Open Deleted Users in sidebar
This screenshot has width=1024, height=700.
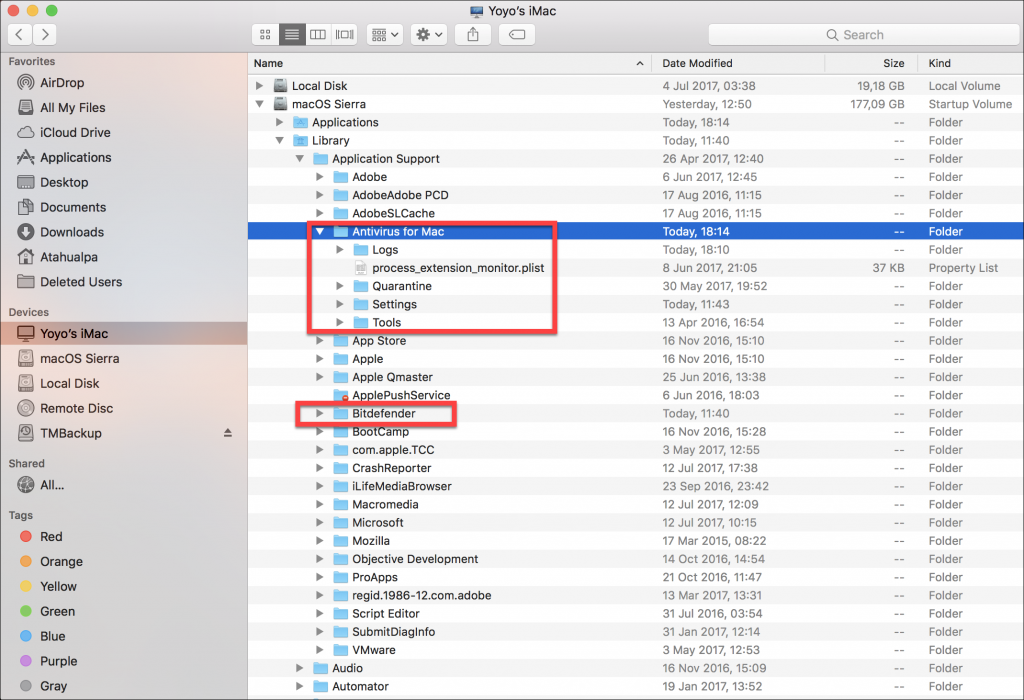(x=81, y=281)
